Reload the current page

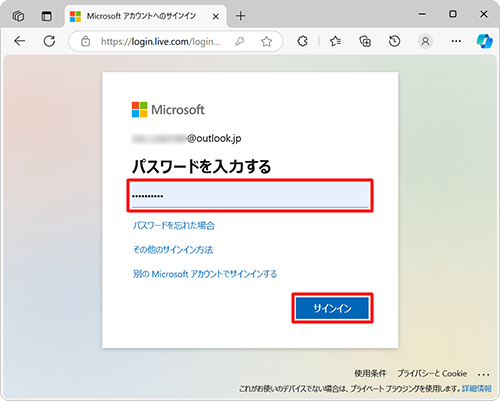click(49, 41)
